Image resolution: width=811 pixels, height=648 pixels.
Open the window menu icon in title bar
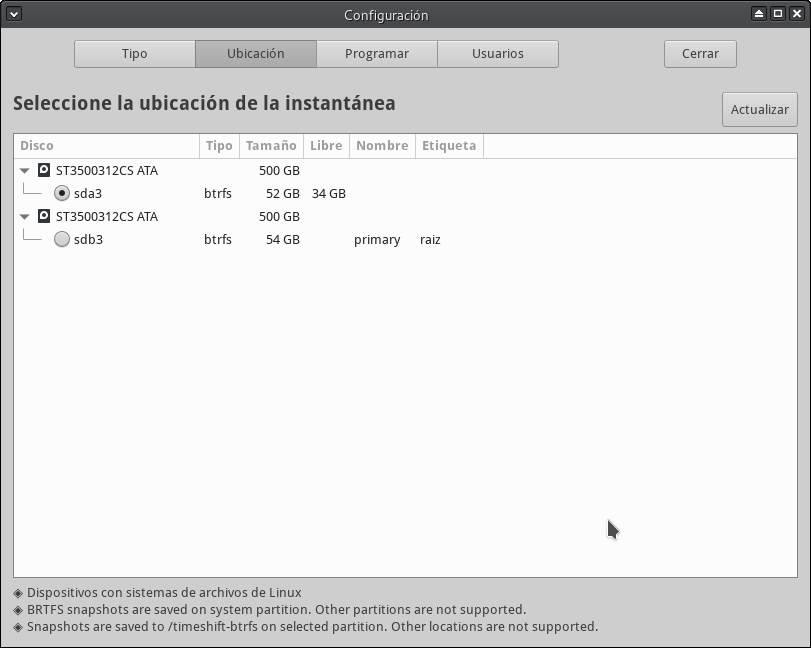(x=13, y=14)
